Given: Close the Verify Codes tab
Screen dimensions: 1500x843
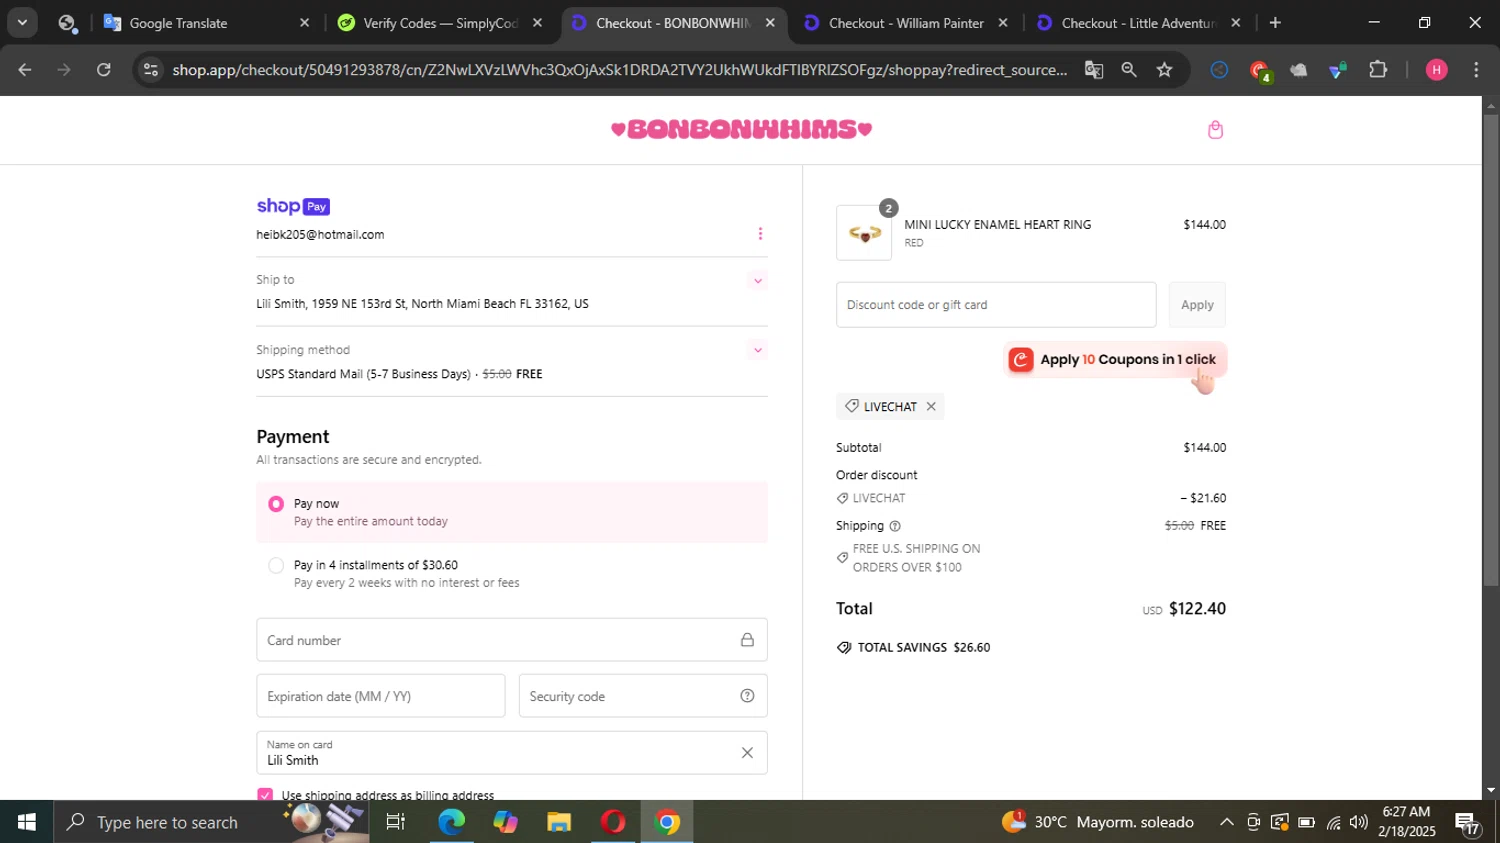Looking at the screenshot, I should [x=537, y=23].
